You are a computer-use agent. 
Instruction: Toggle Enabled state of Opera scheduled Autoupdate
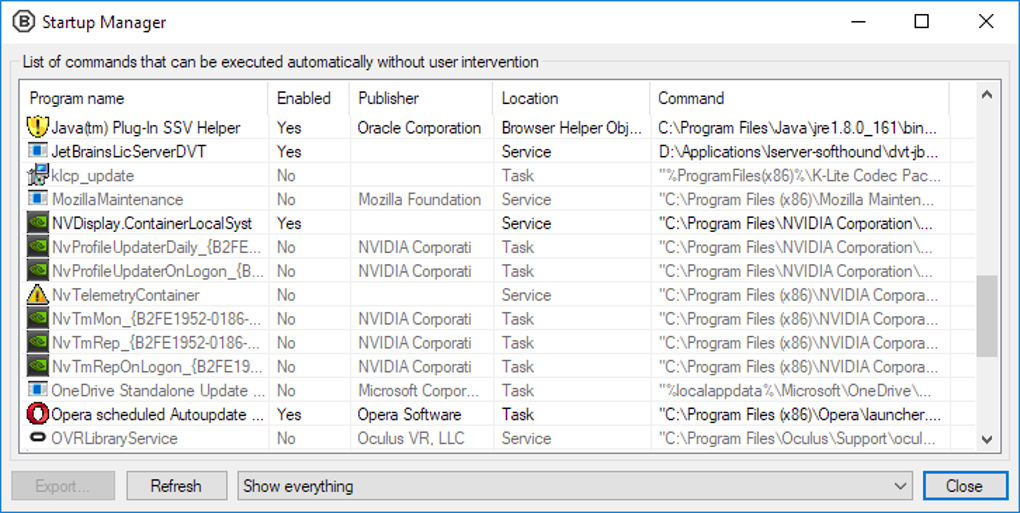[x=289, y=414]
